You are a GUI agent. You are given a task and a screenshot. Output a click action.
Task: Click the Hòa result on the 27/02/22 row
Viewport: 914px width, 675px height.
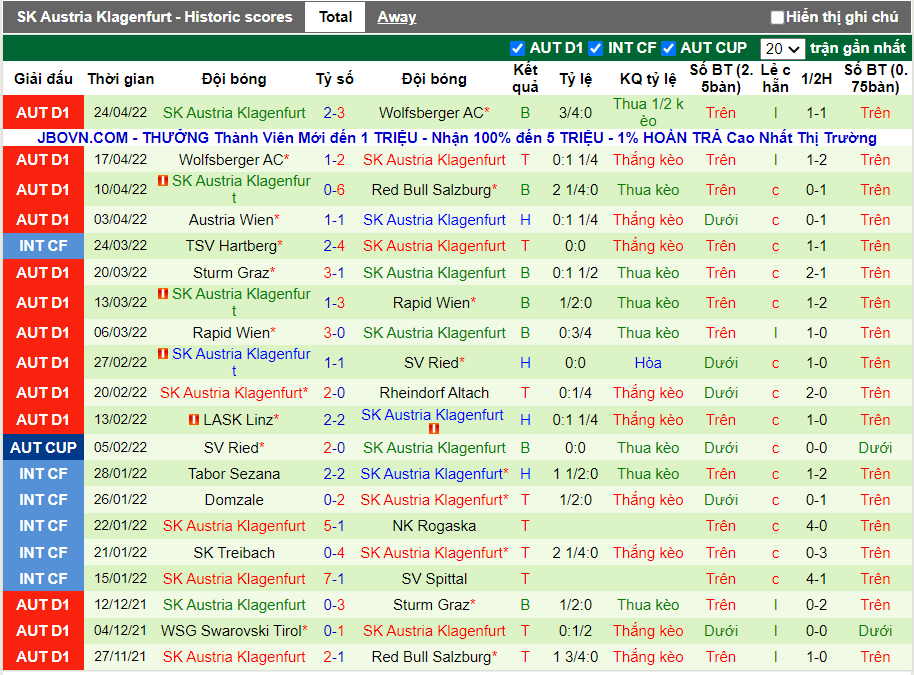pos(648,363)
